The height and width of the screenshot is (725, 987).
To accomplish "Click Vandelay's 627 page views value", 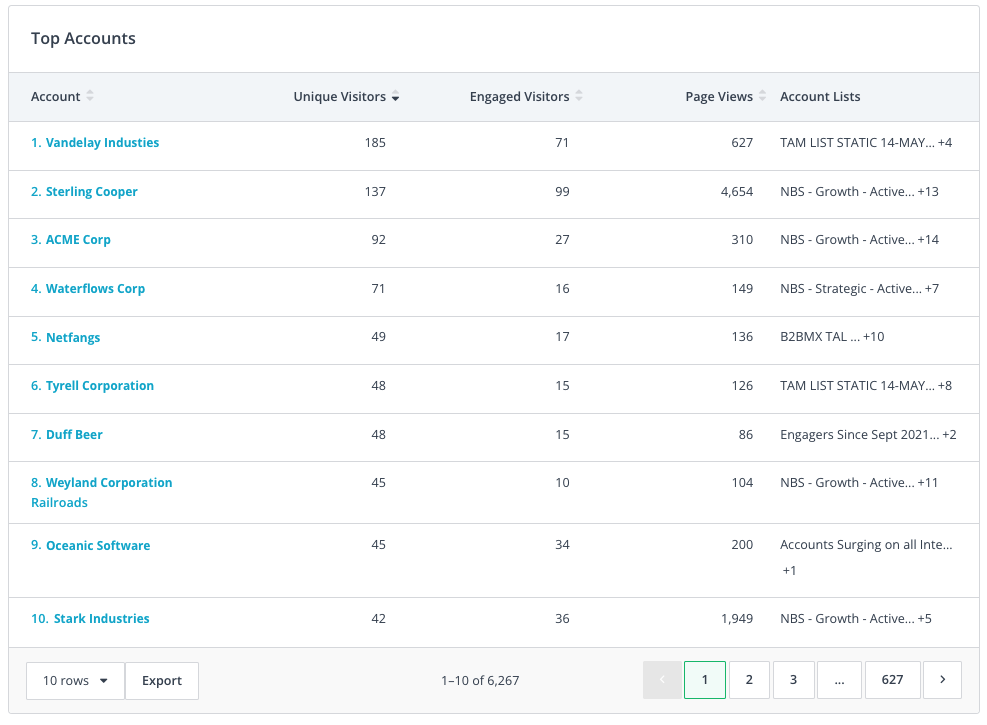I will click(x=742, y=143).
